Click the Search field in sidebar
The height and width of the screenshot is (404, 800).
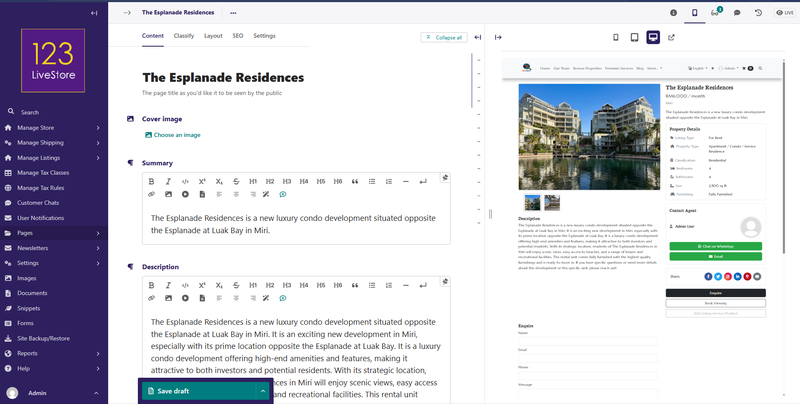(54, 112)
